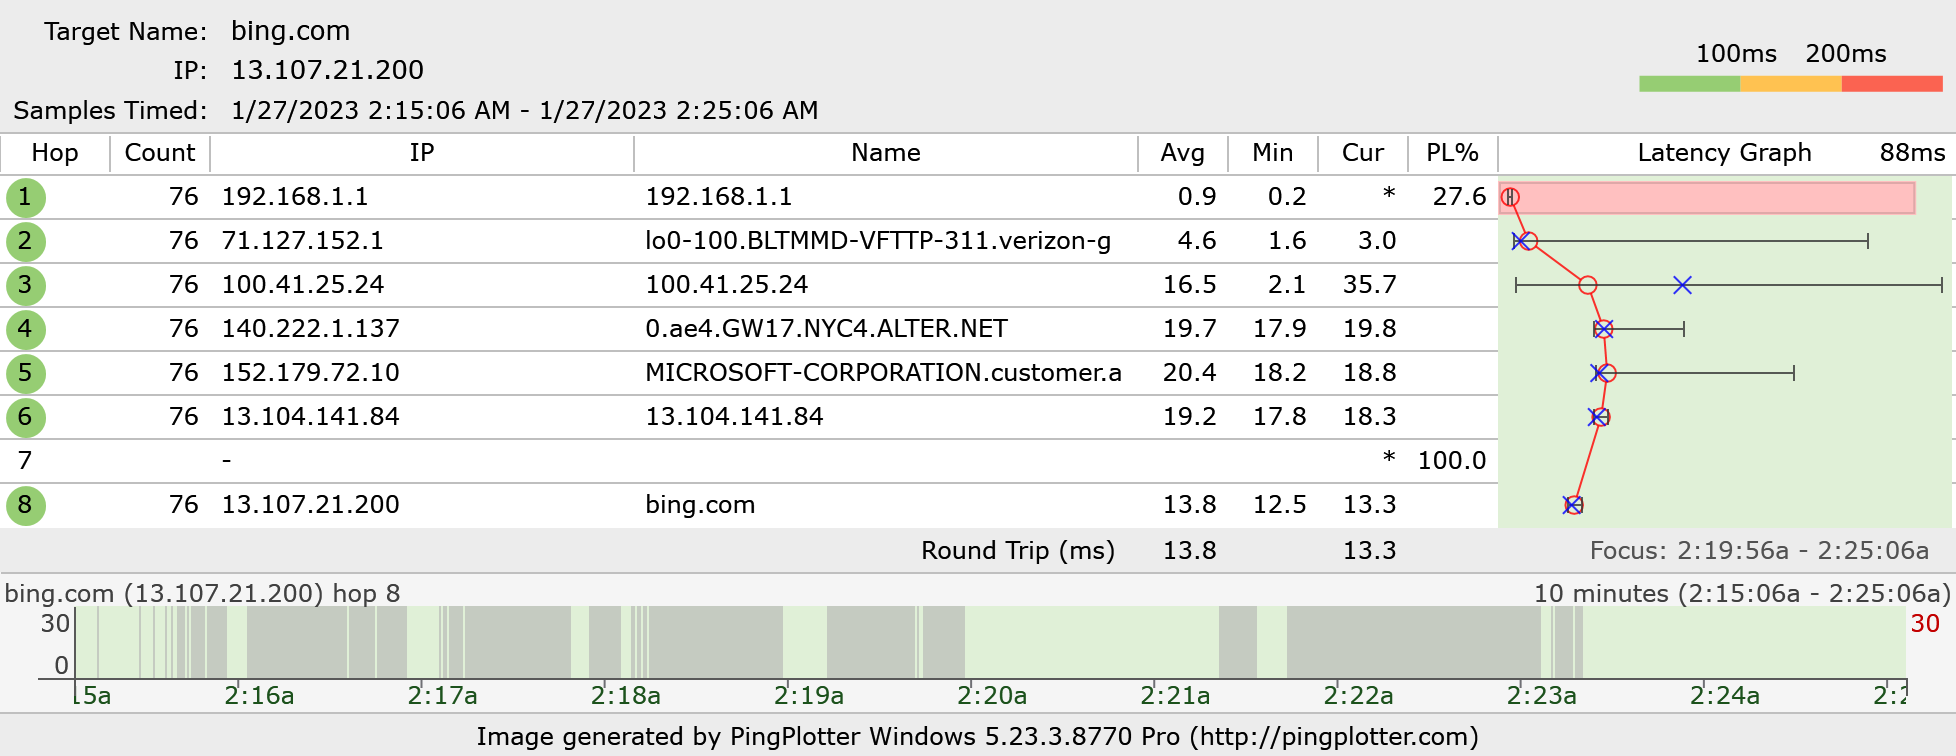Click the 27.6 packet loss value
This screenshot has width=1956, height=756.
pyautogui.click(x=1460, y=197)
